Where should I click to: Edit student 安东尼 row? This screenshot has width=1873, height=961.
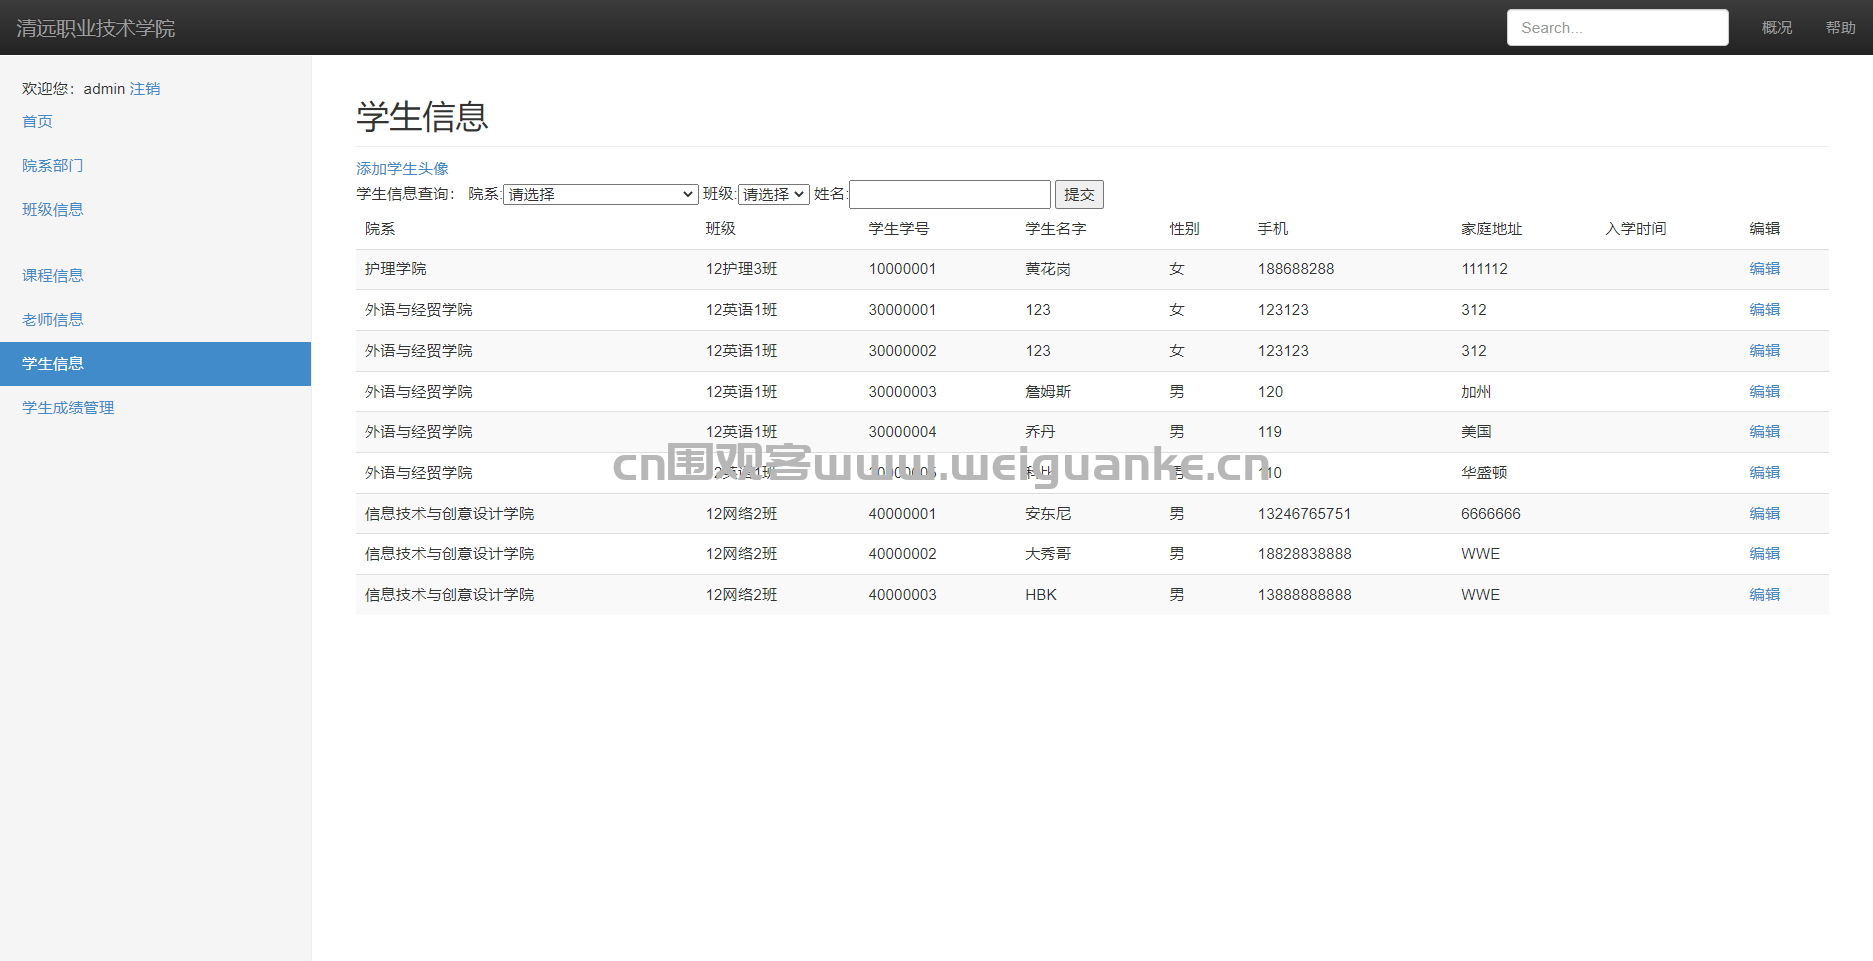coord(1764,513)
